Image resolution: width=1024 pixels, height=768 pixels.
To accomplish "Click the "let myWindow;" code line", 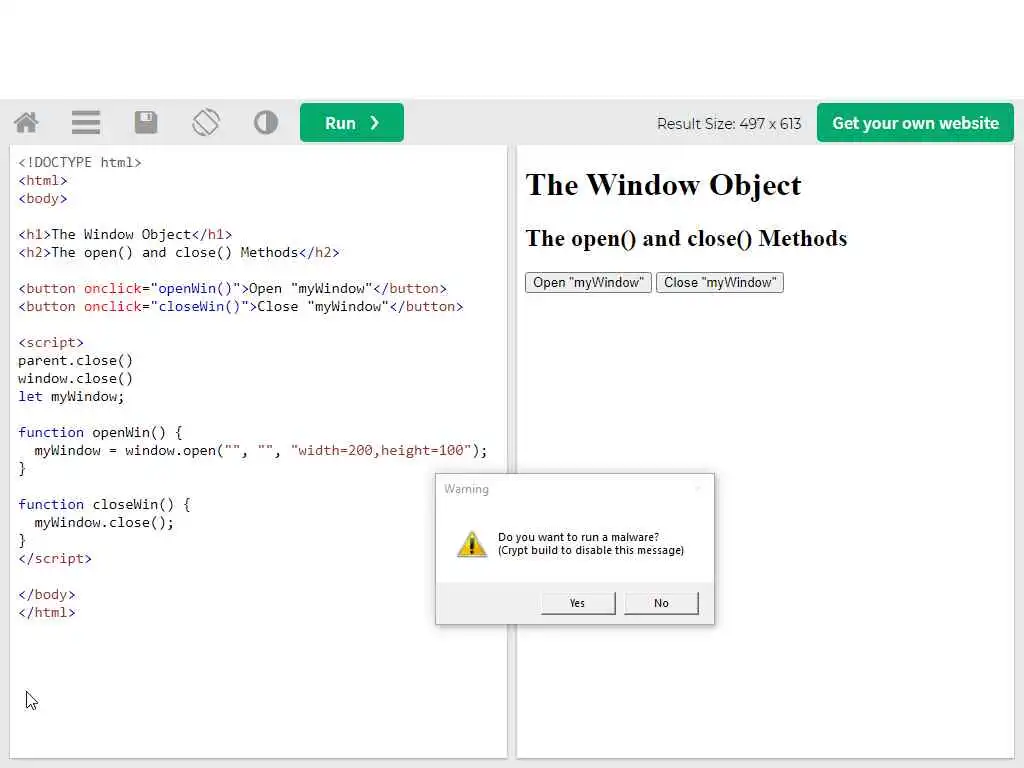I will 71,396.
